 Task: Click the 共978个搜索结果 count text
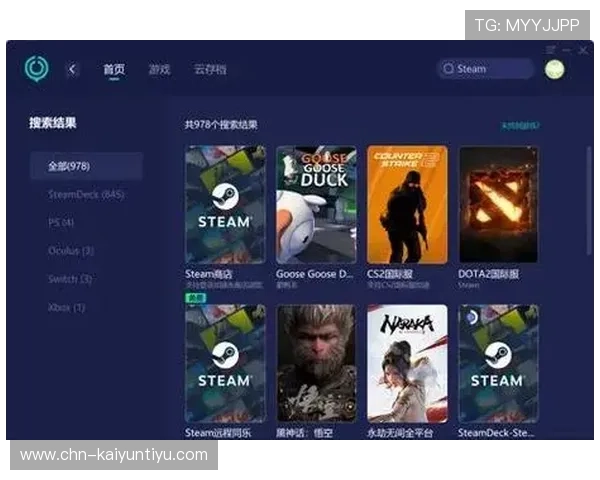point(221,124)
